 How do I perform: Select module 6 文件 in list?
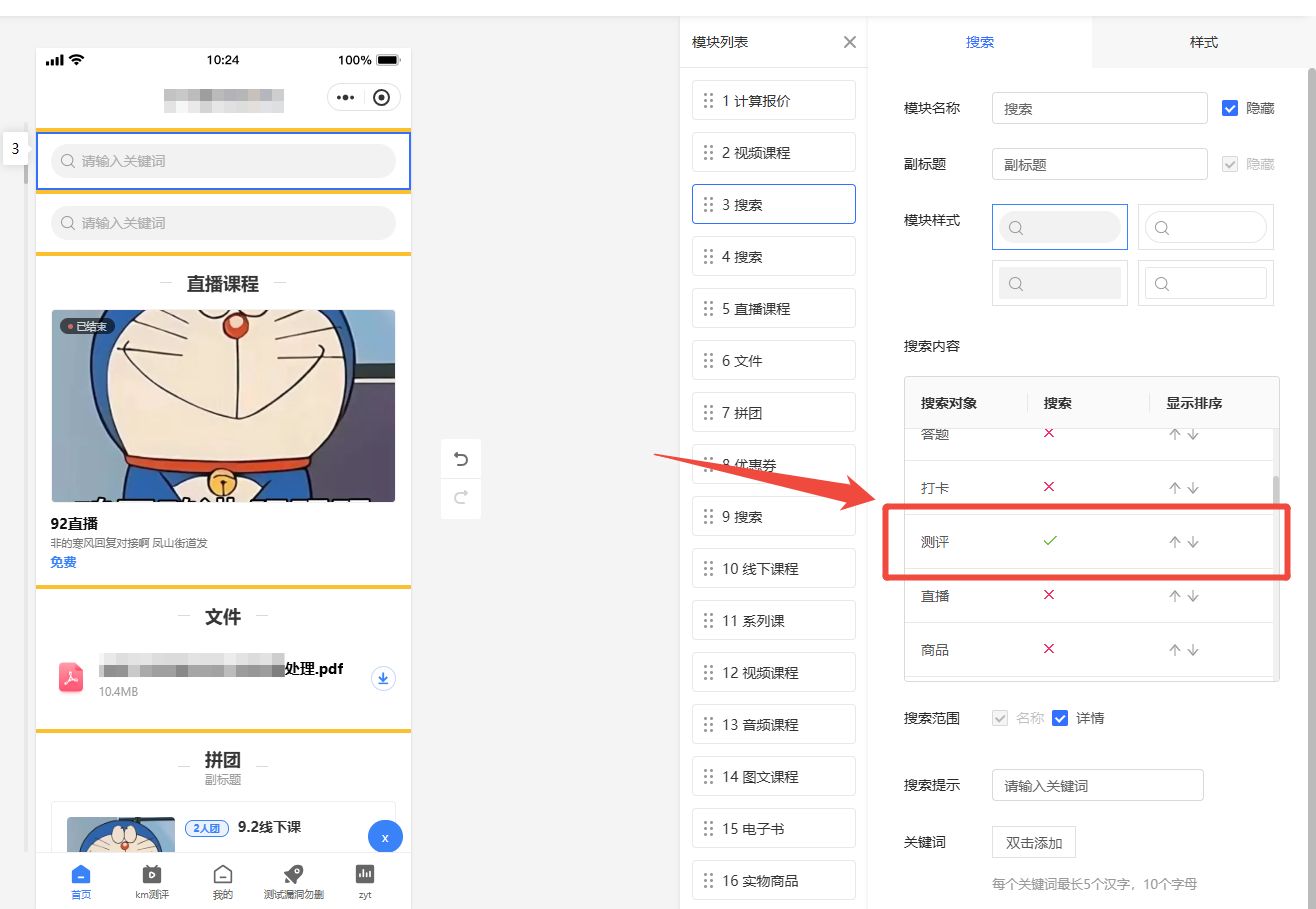click(x=774, y=360)
